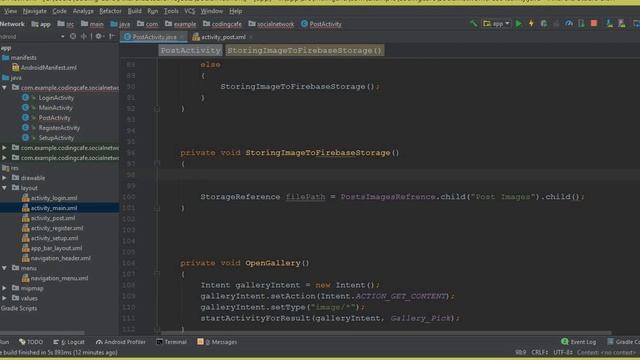Click the Apply Changes lightning icon
This screenshot has width=640, height=360.
coord(531,24)
